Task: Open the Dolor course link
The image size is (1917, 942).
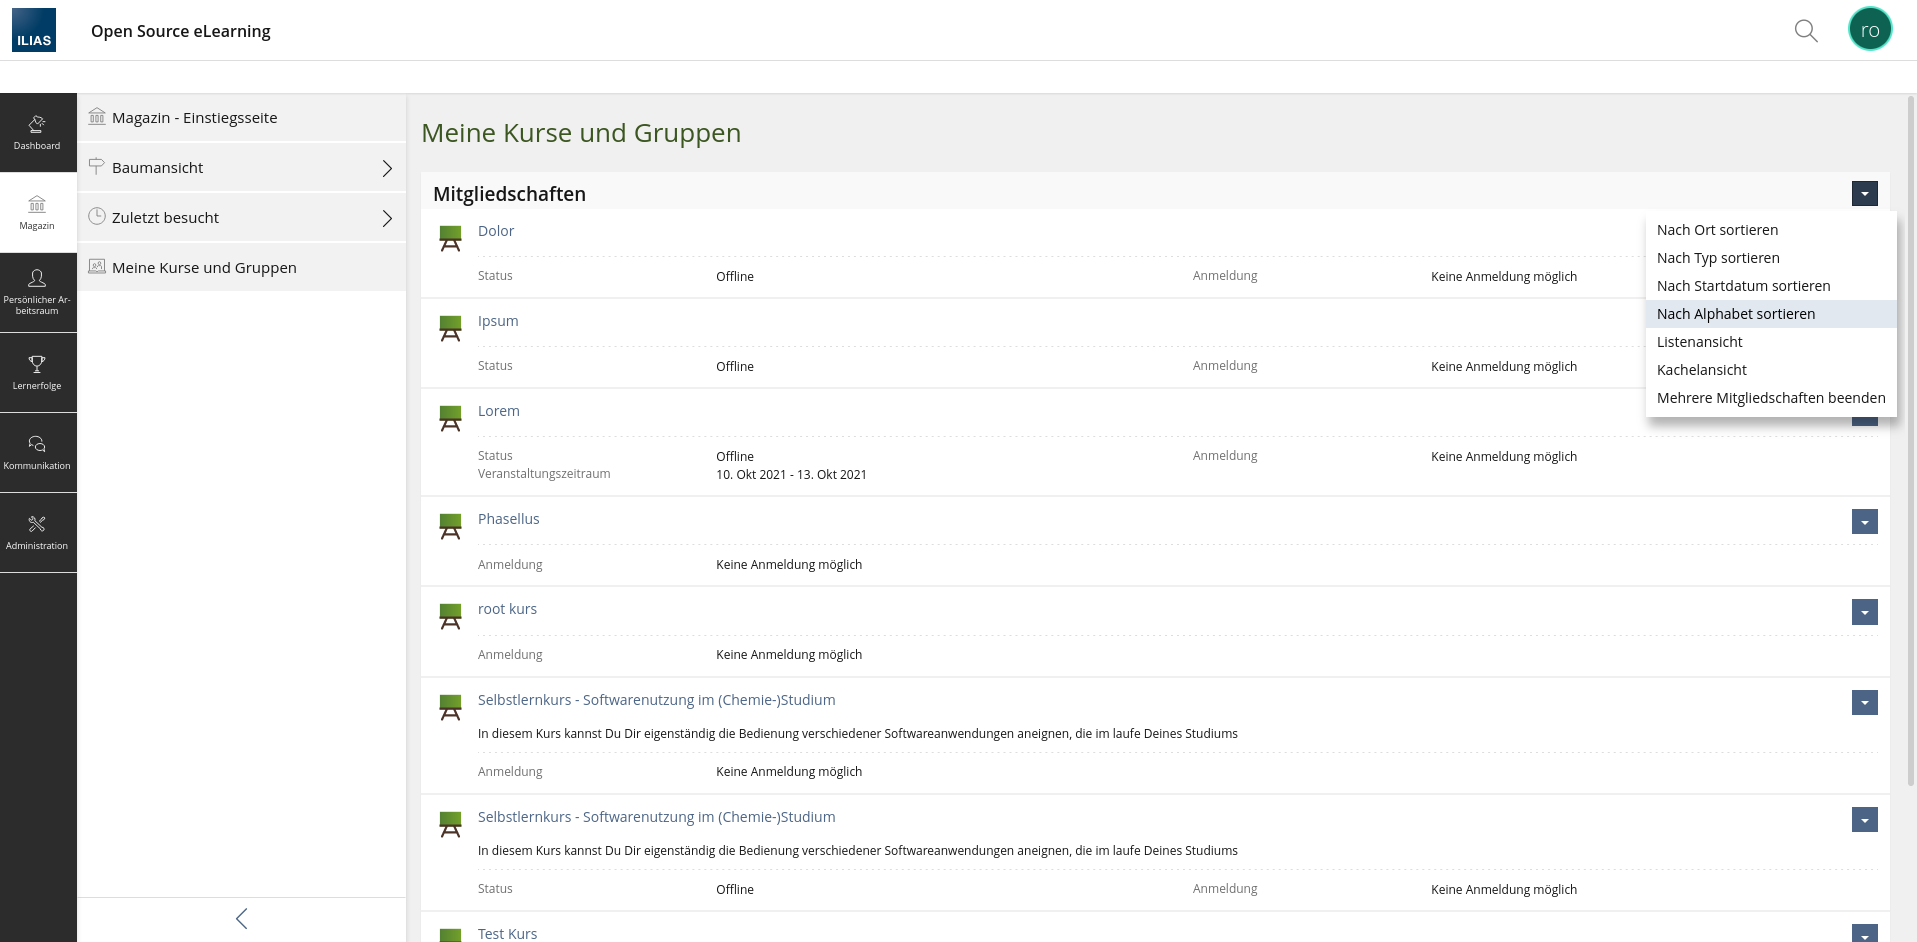Action: coord(495,231)
